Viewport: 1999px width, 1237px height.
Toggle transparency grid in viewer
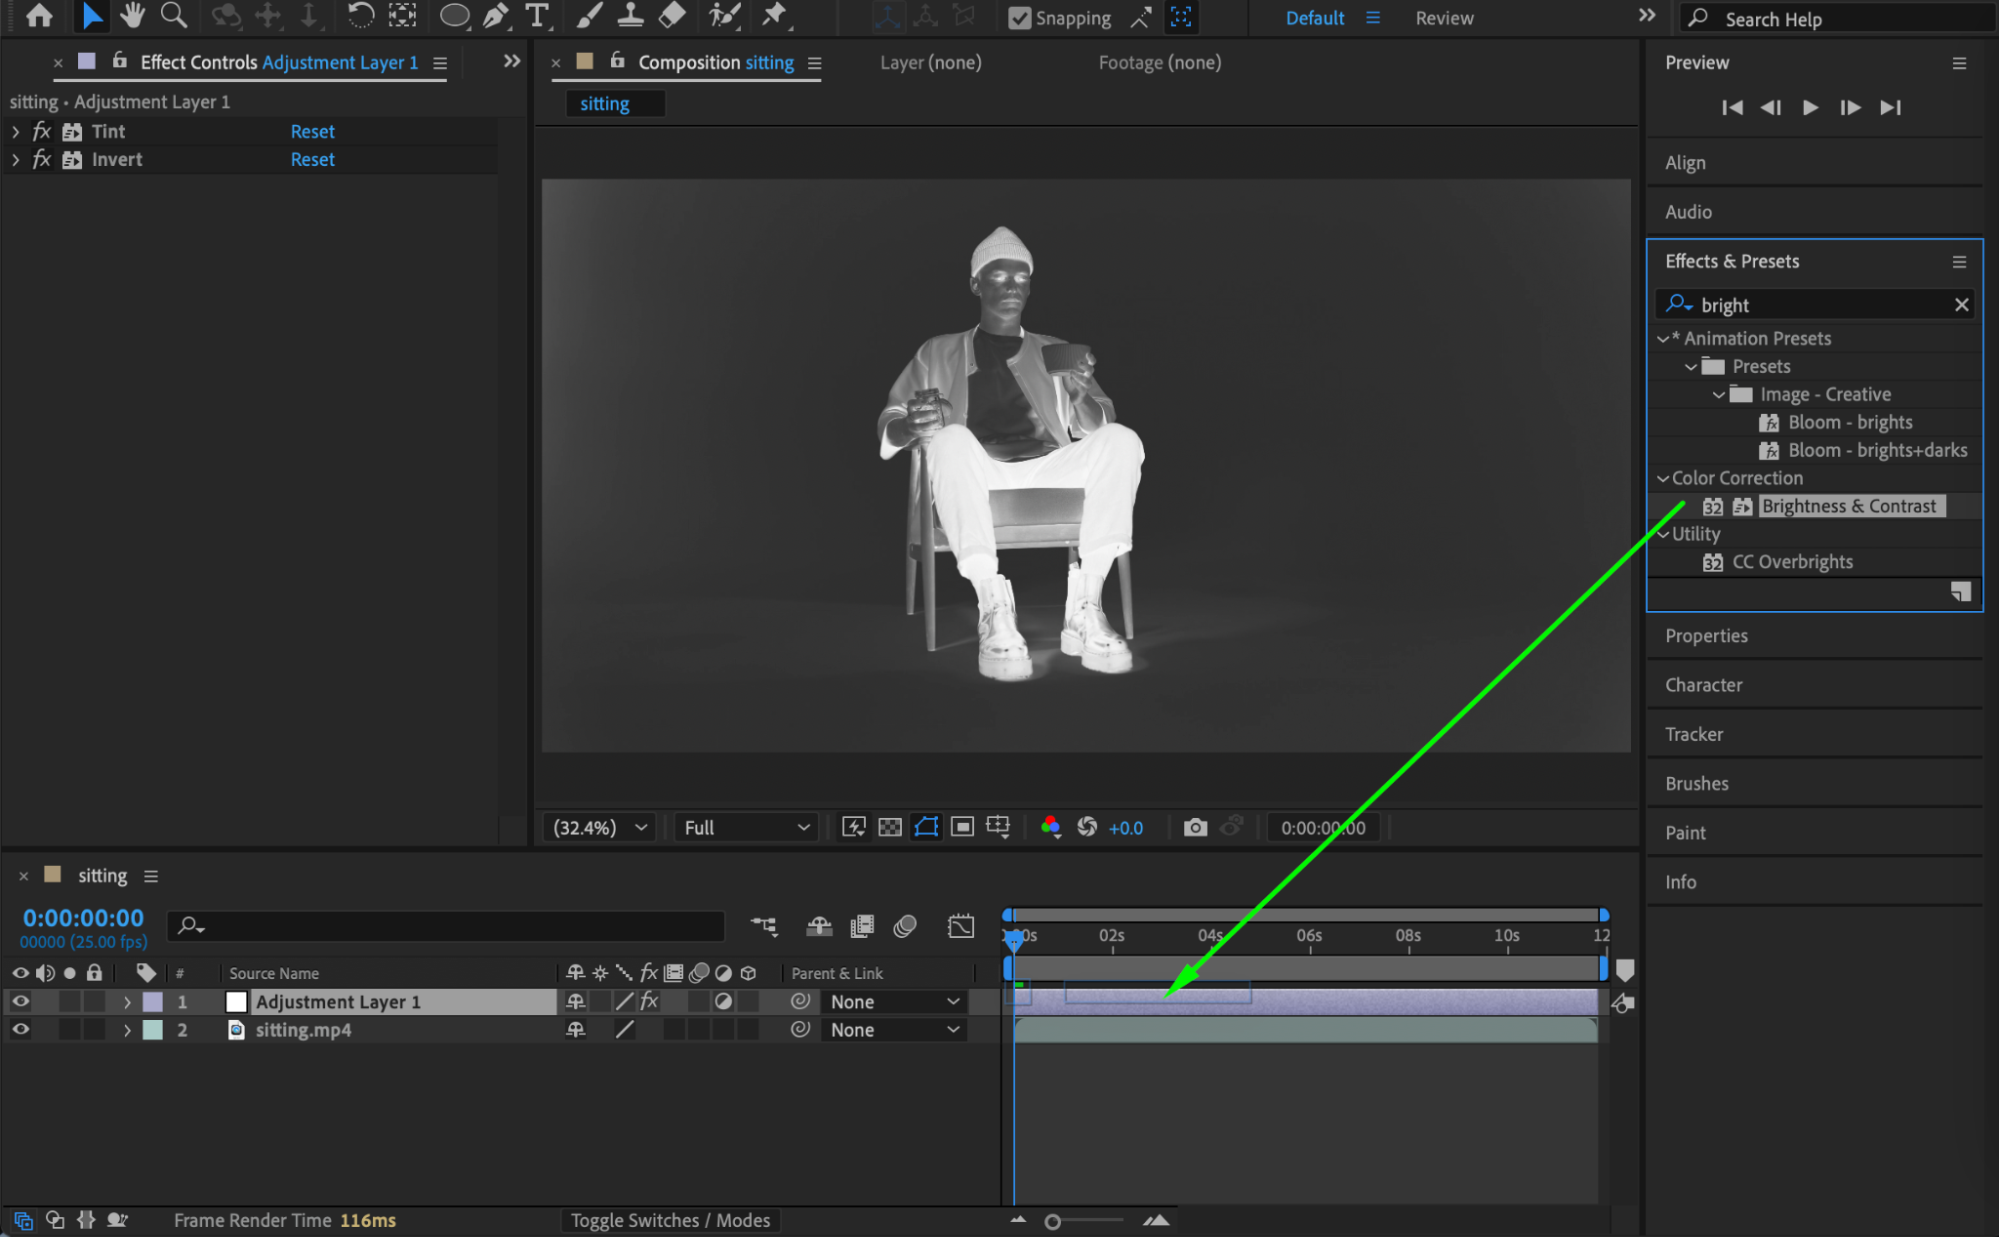889,827
